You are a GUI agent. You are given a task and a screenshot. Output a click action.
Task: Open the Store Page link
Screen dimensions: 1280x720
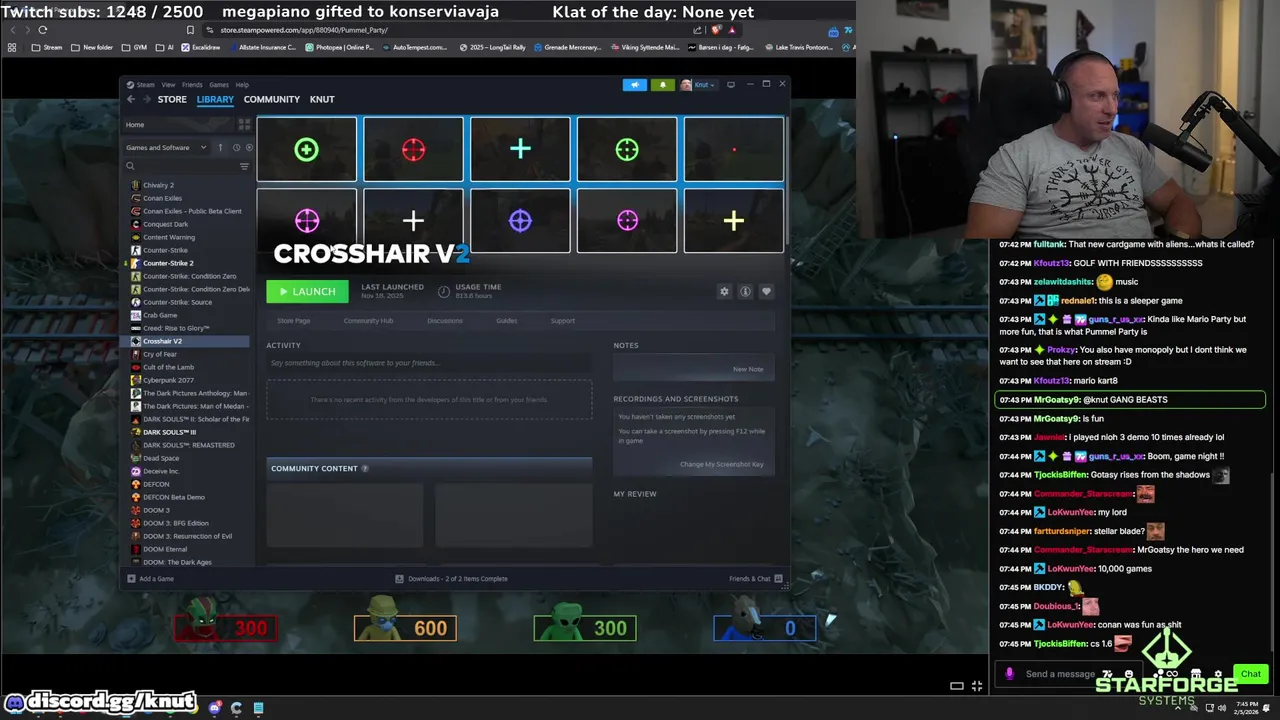294,321
